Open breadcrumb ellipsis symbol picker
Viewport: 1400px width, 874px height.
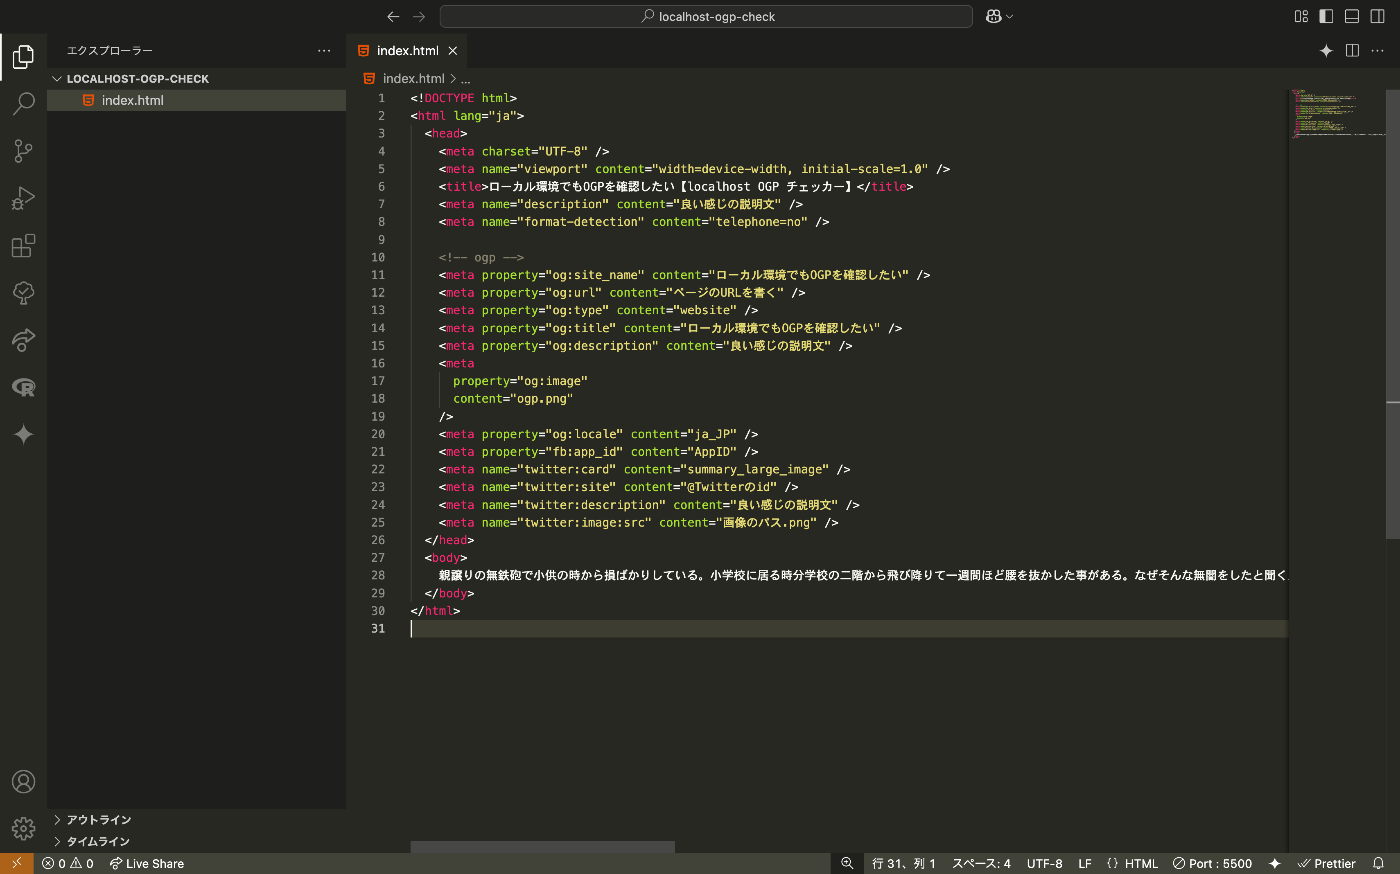point(466,79)
